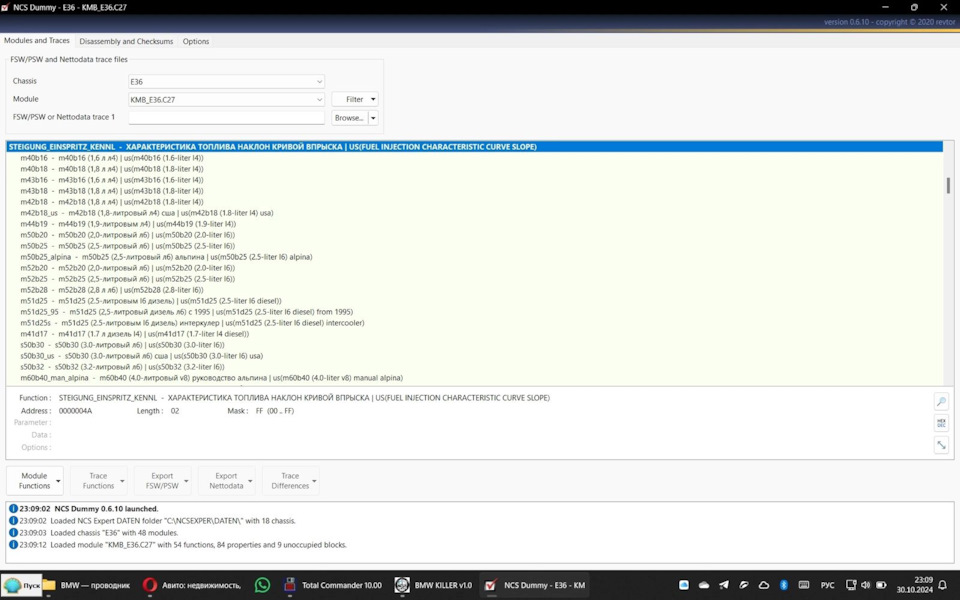Select the m40b18 list row
This screenshot has height=600, width=960.
tap(474, 169)
